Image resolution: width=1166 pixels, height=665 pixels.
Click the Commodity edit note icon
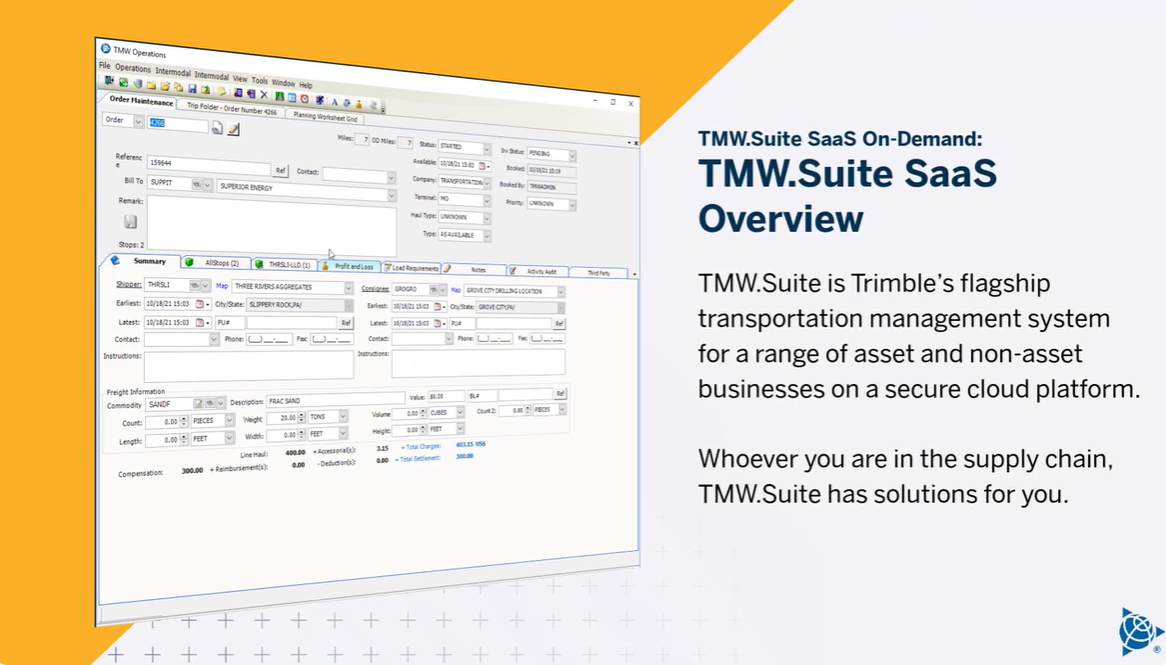(199, 403)
